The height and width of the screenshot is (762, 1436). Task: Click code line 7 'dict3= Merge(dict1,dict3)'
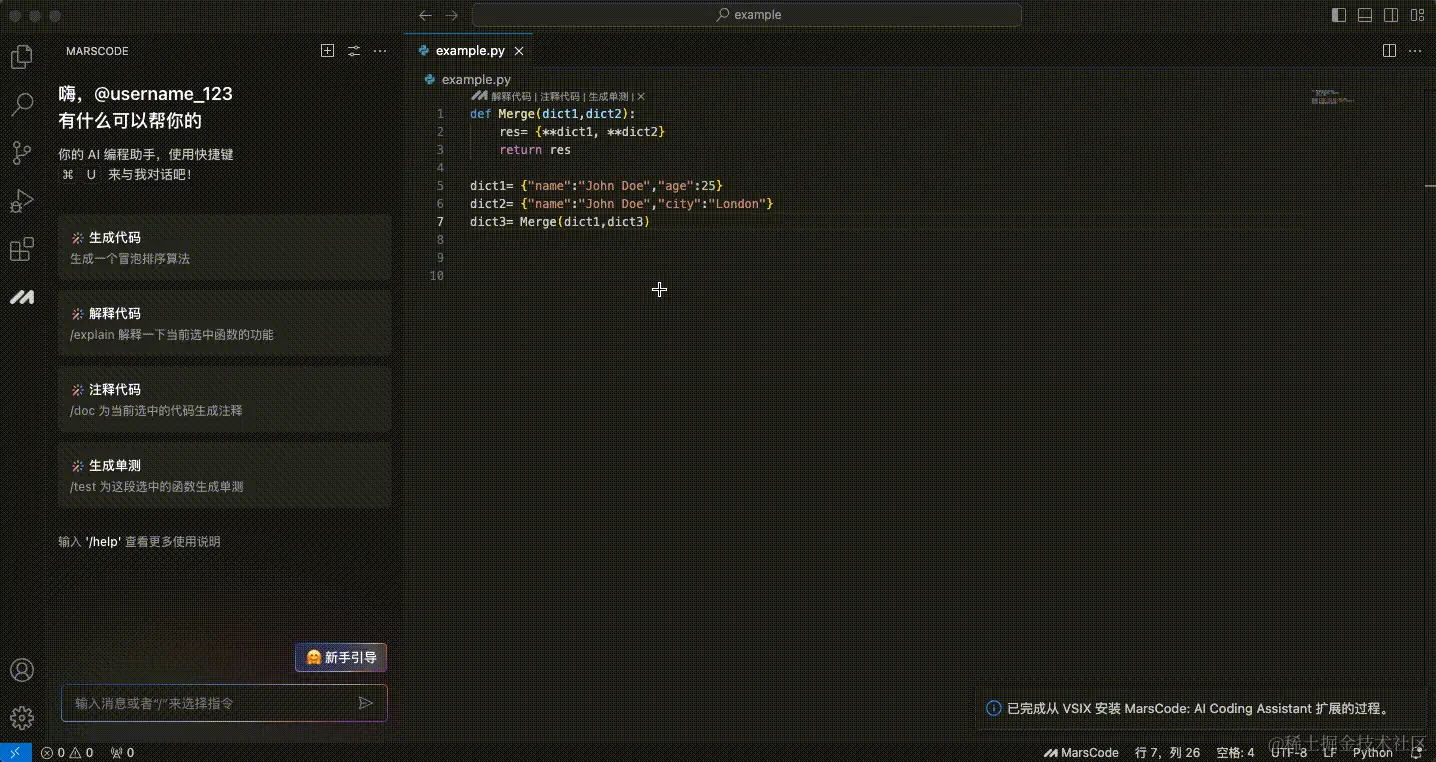coord(560,222)
